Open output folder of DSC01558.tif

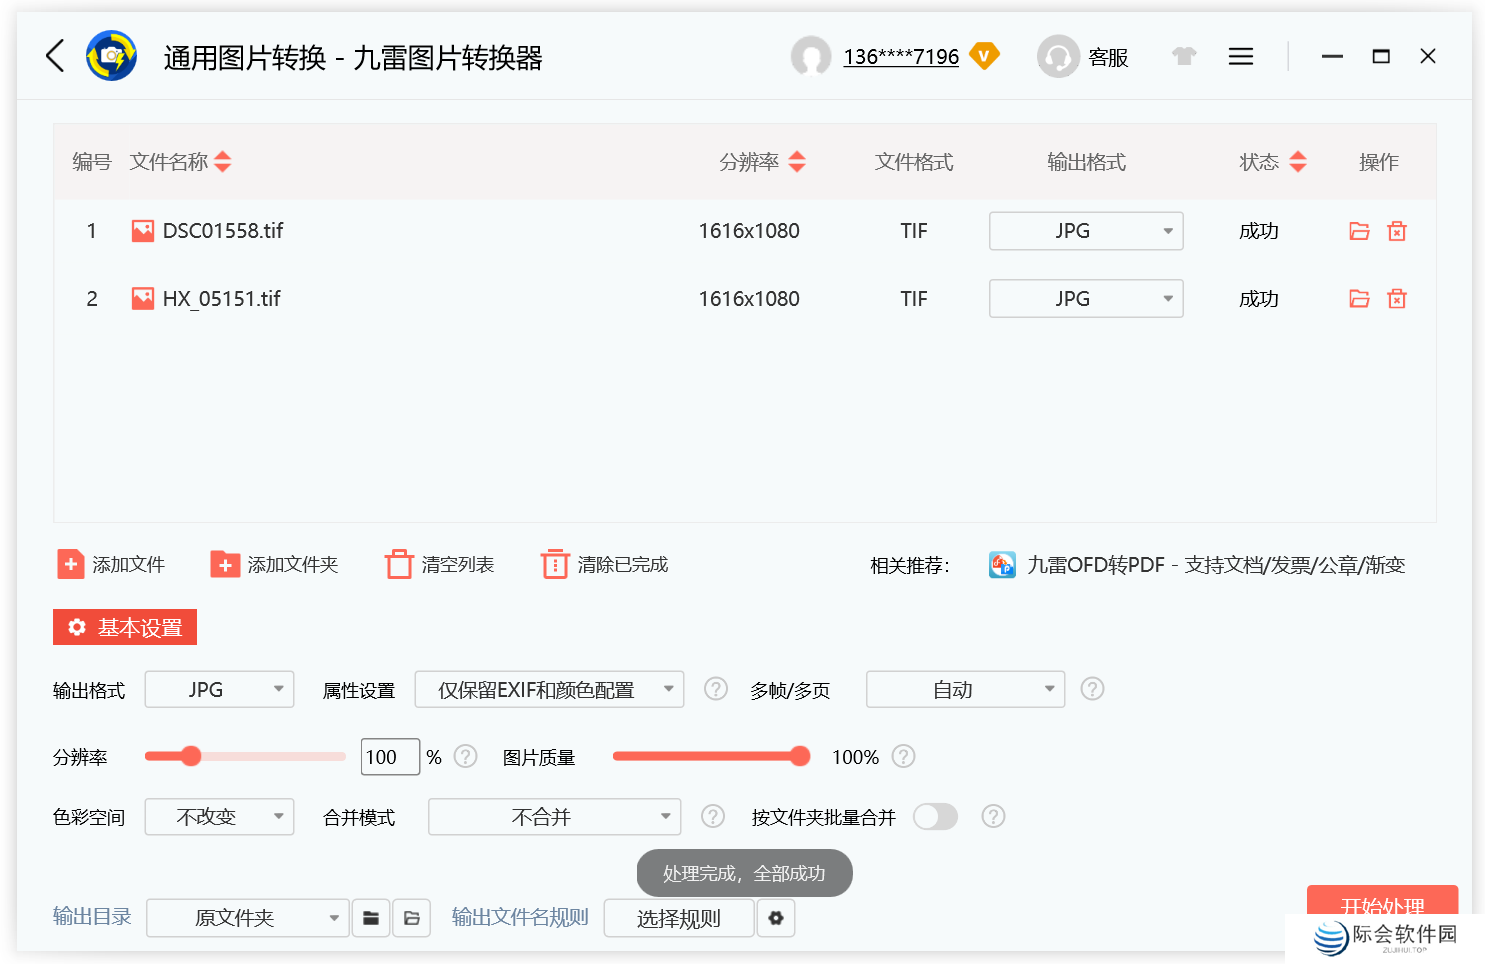(1358, 230)
